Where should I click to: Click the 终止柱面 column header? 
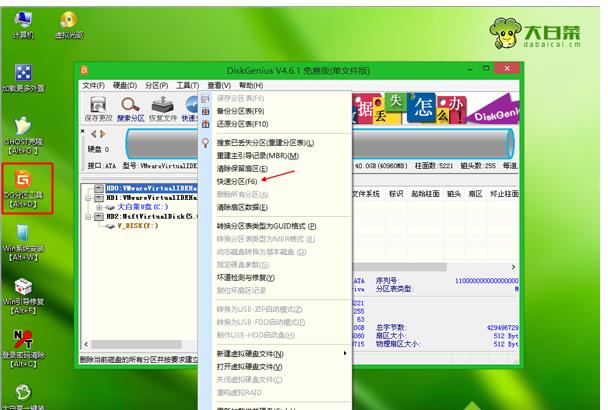pyautogui.click(x=504, y=194)
